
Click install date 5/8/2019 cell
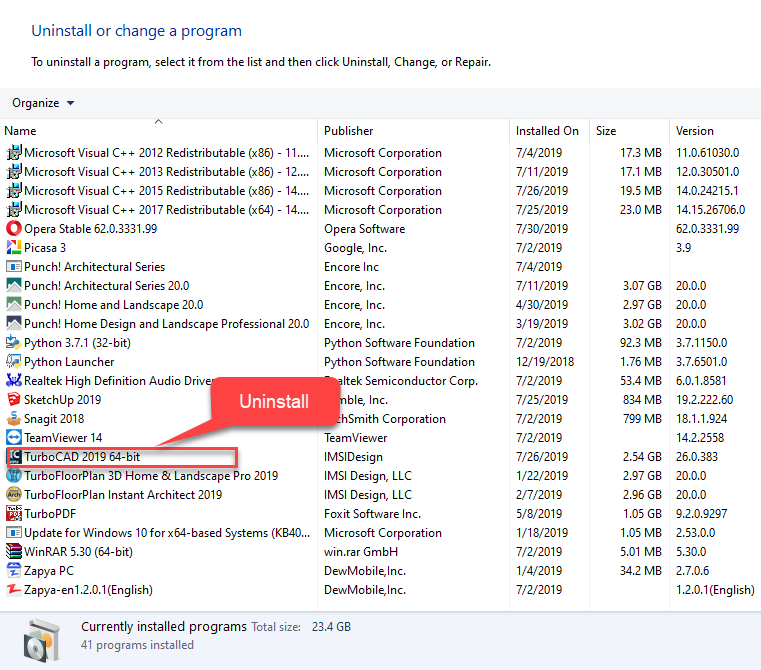click(539, 514)
